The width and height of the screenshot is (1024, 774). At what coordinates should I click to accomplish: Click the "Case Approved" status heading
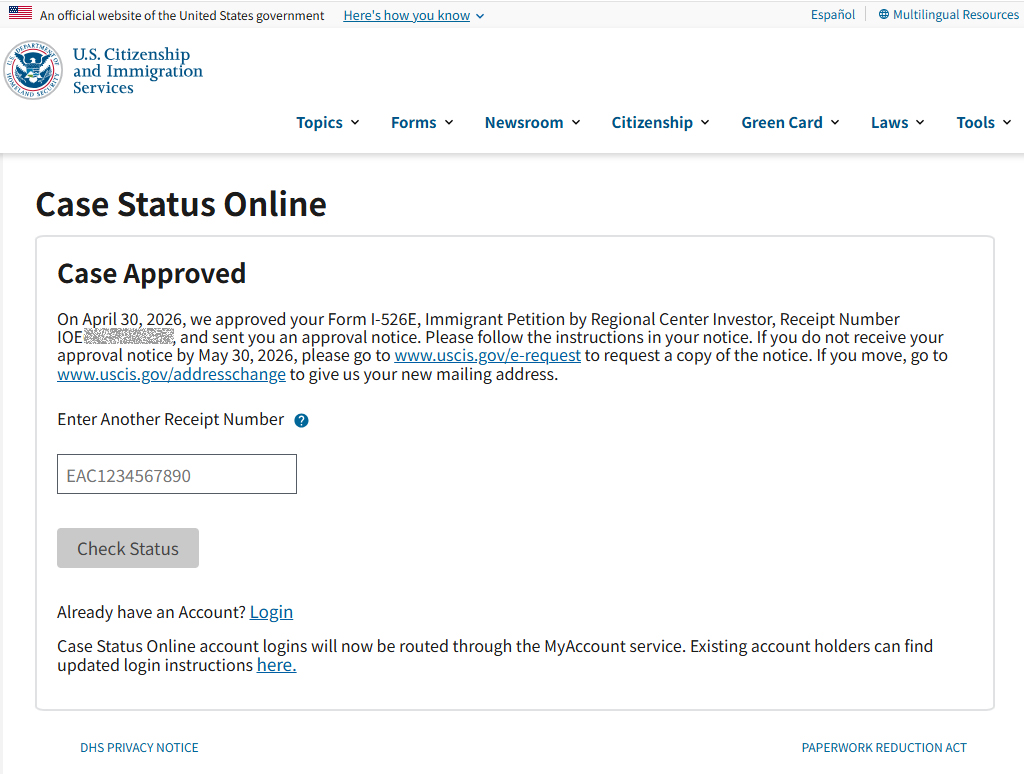(x=152, y=274)
